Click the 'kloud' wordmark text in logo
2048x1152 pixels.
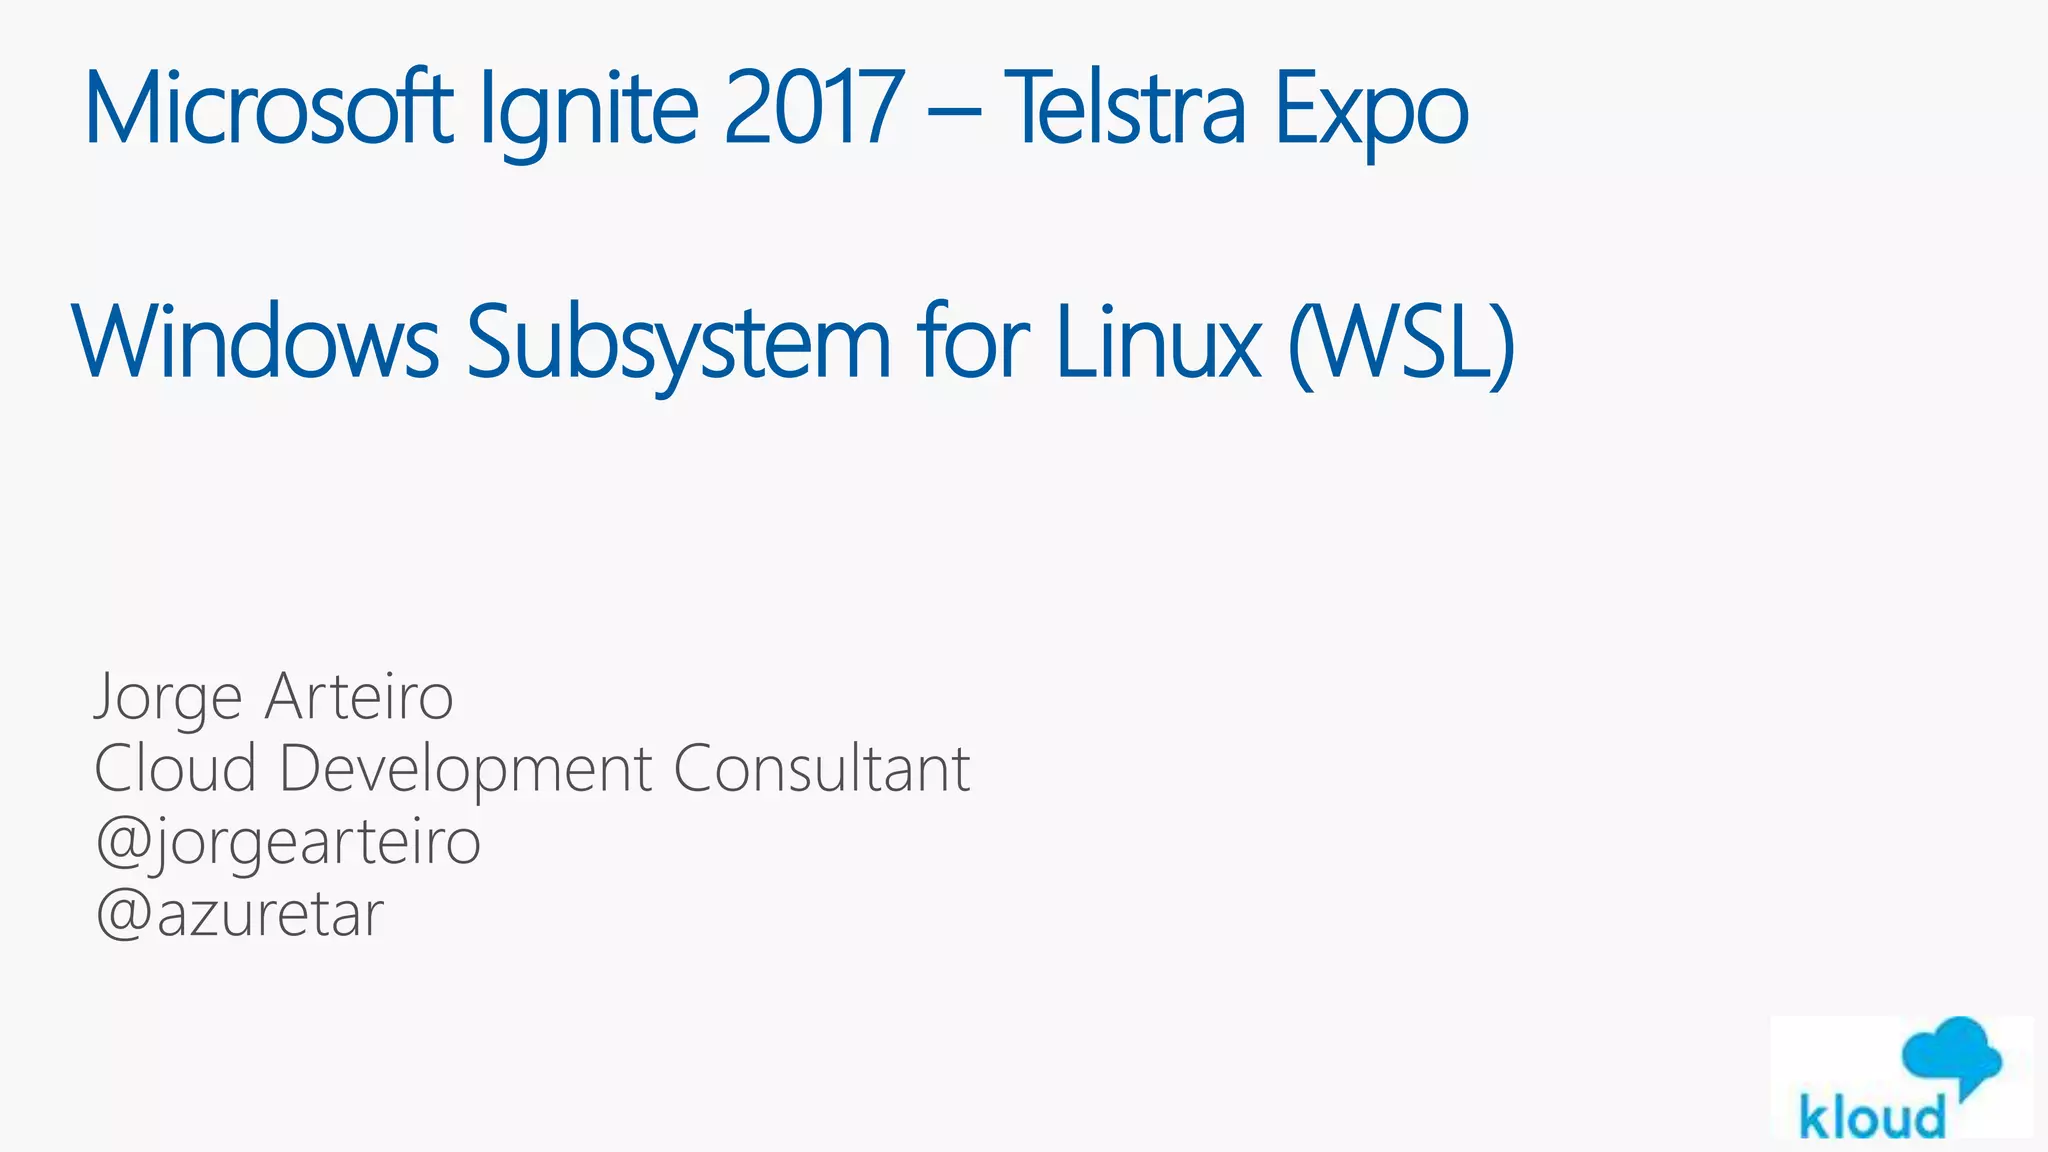(x=1872, y=1117)
